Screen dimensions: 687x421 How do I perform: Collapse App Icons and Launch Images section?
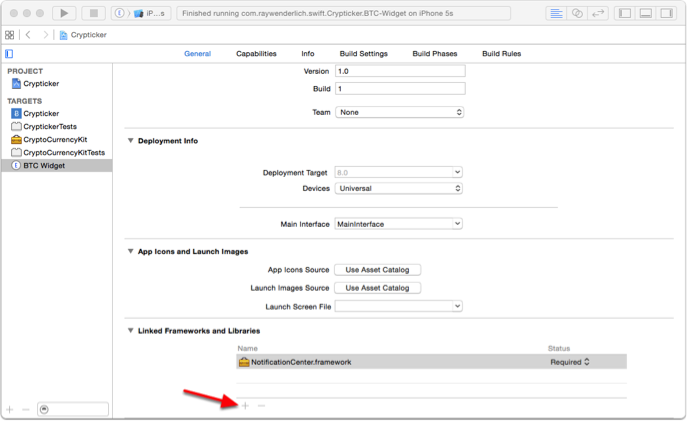(131, 251)
